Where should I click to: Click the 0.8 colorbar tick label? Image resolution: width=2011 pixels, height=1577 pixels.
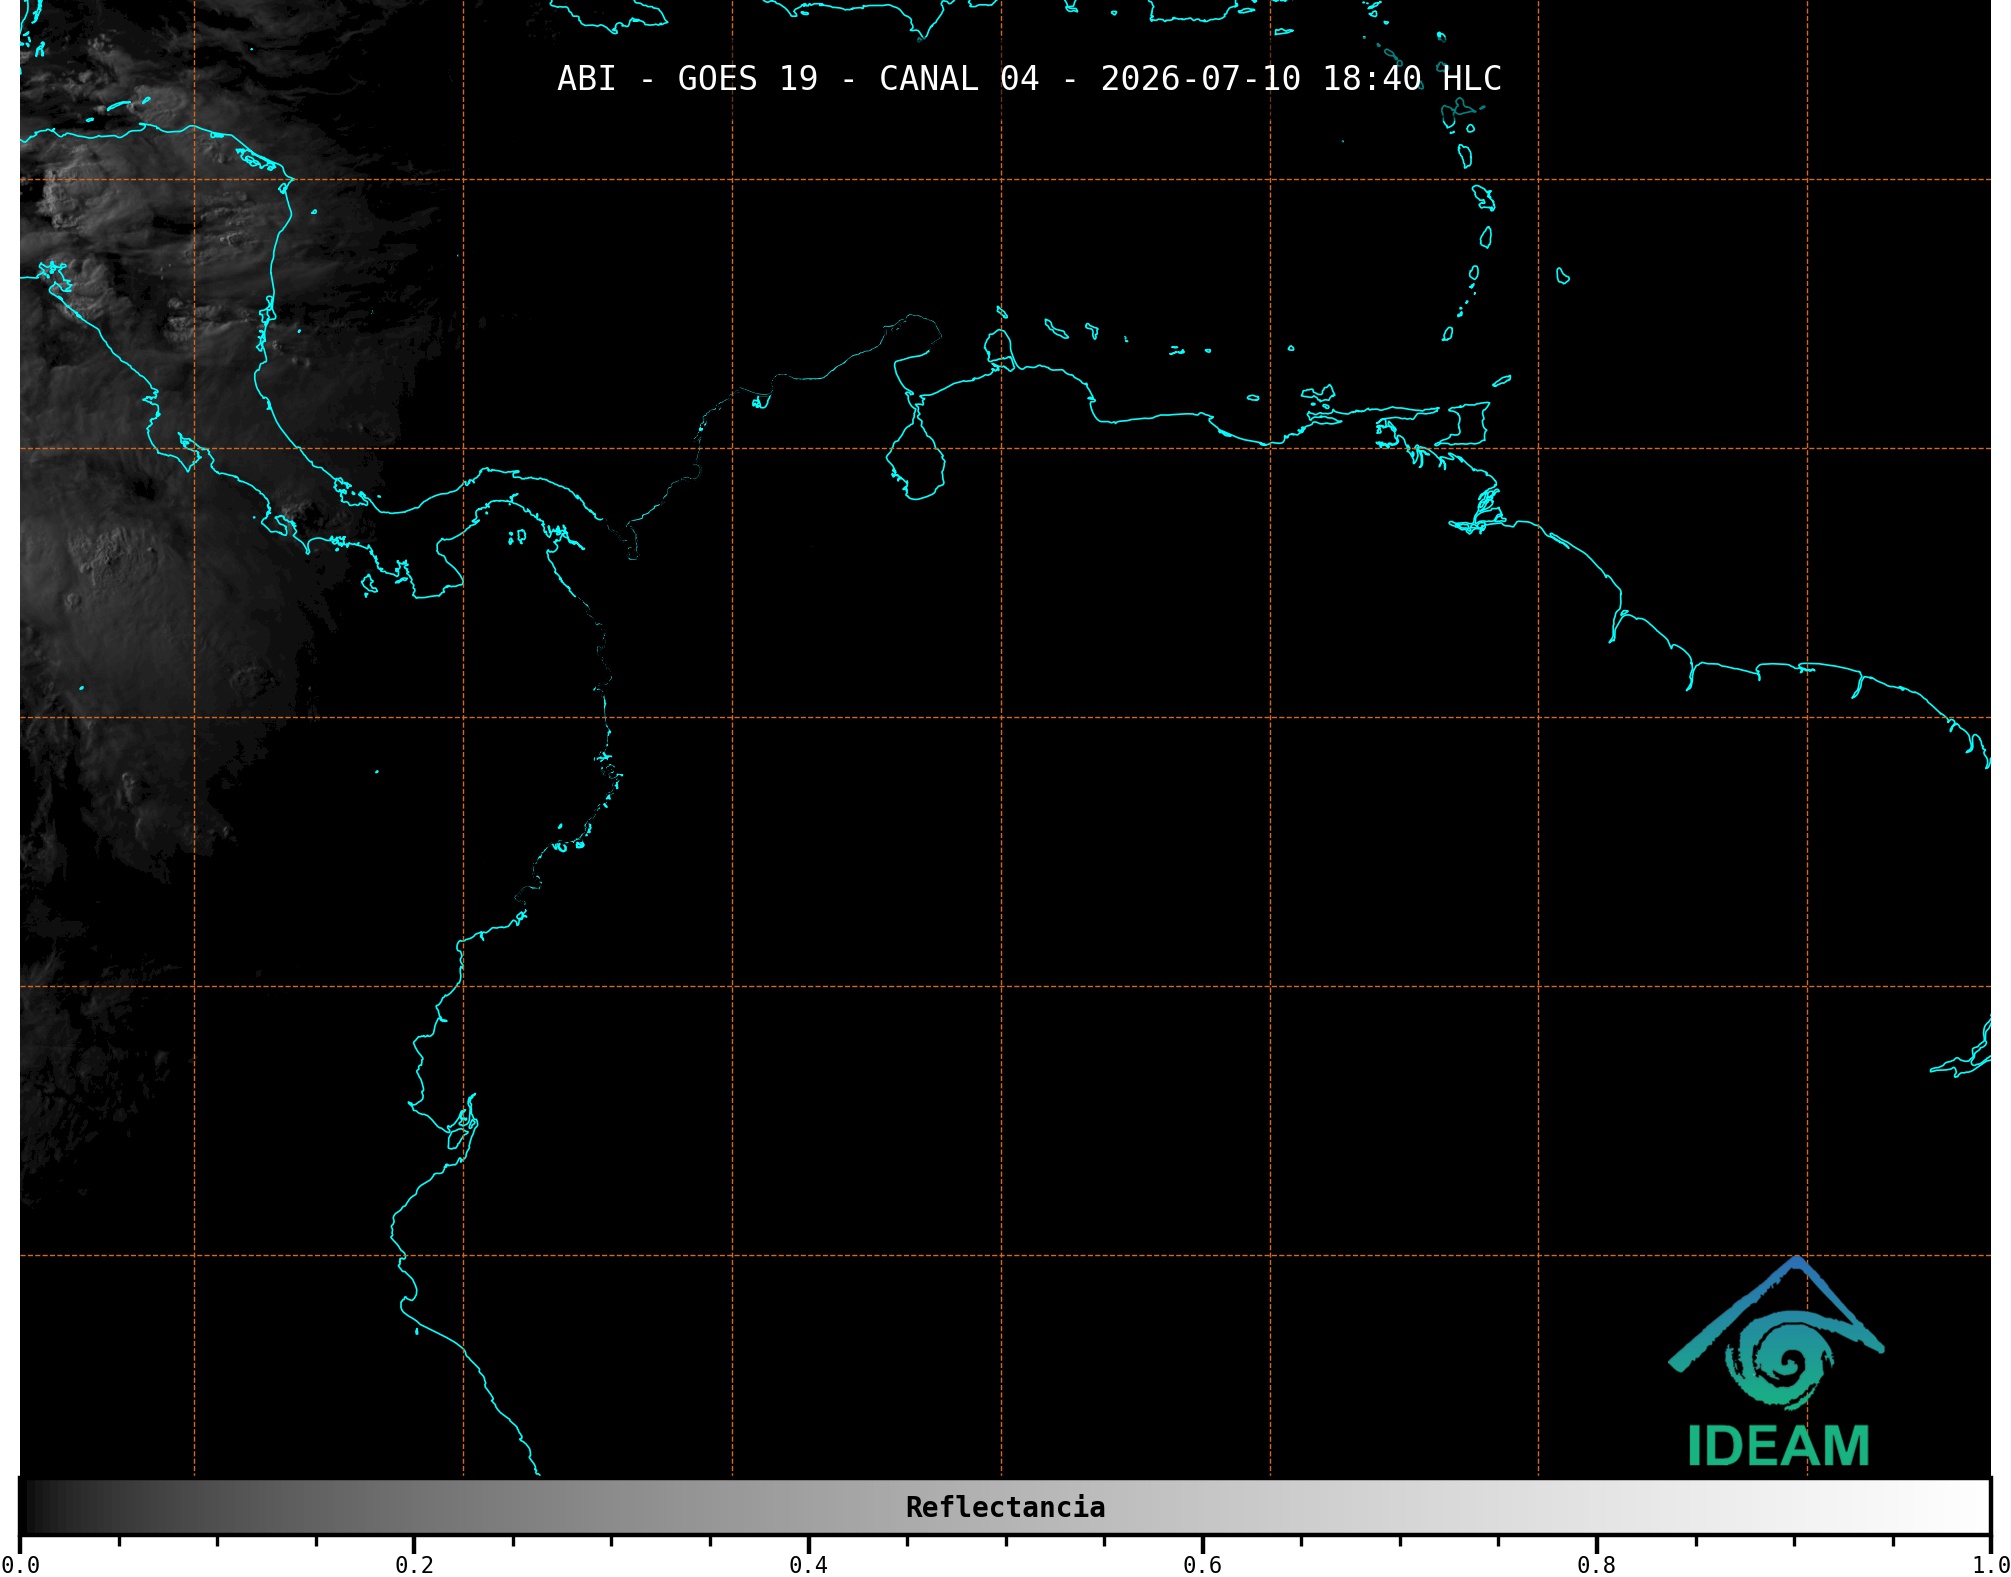click(1596, 1564)
